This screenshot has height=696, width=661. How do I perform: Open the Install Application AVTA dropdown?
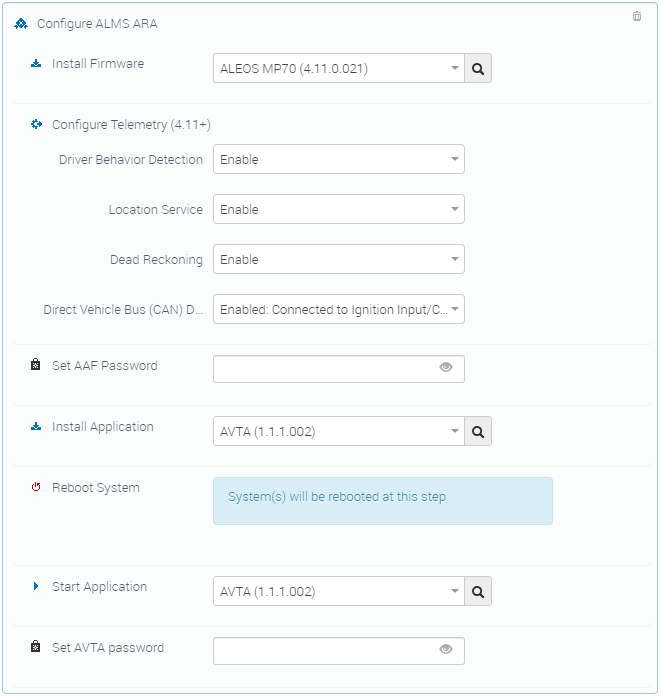[x=338, y=432]
